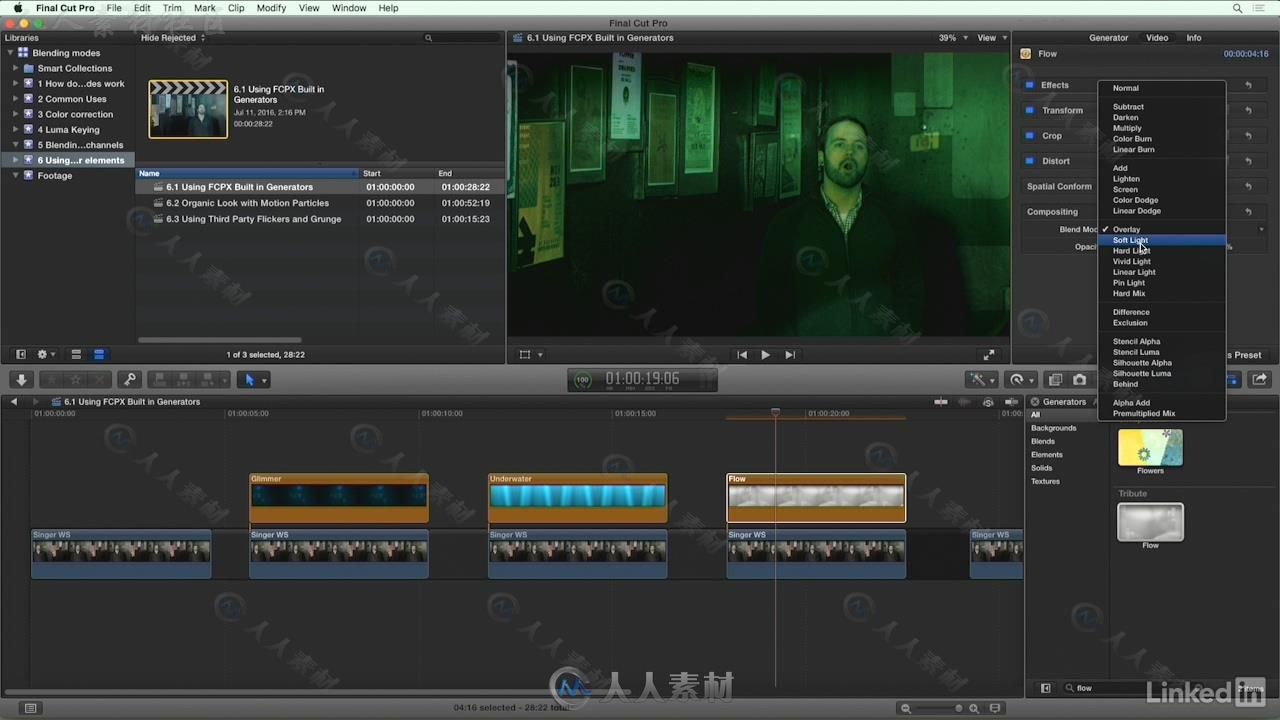
Task: Open the photos browser camera icon
Action: tap(1079, 380)
